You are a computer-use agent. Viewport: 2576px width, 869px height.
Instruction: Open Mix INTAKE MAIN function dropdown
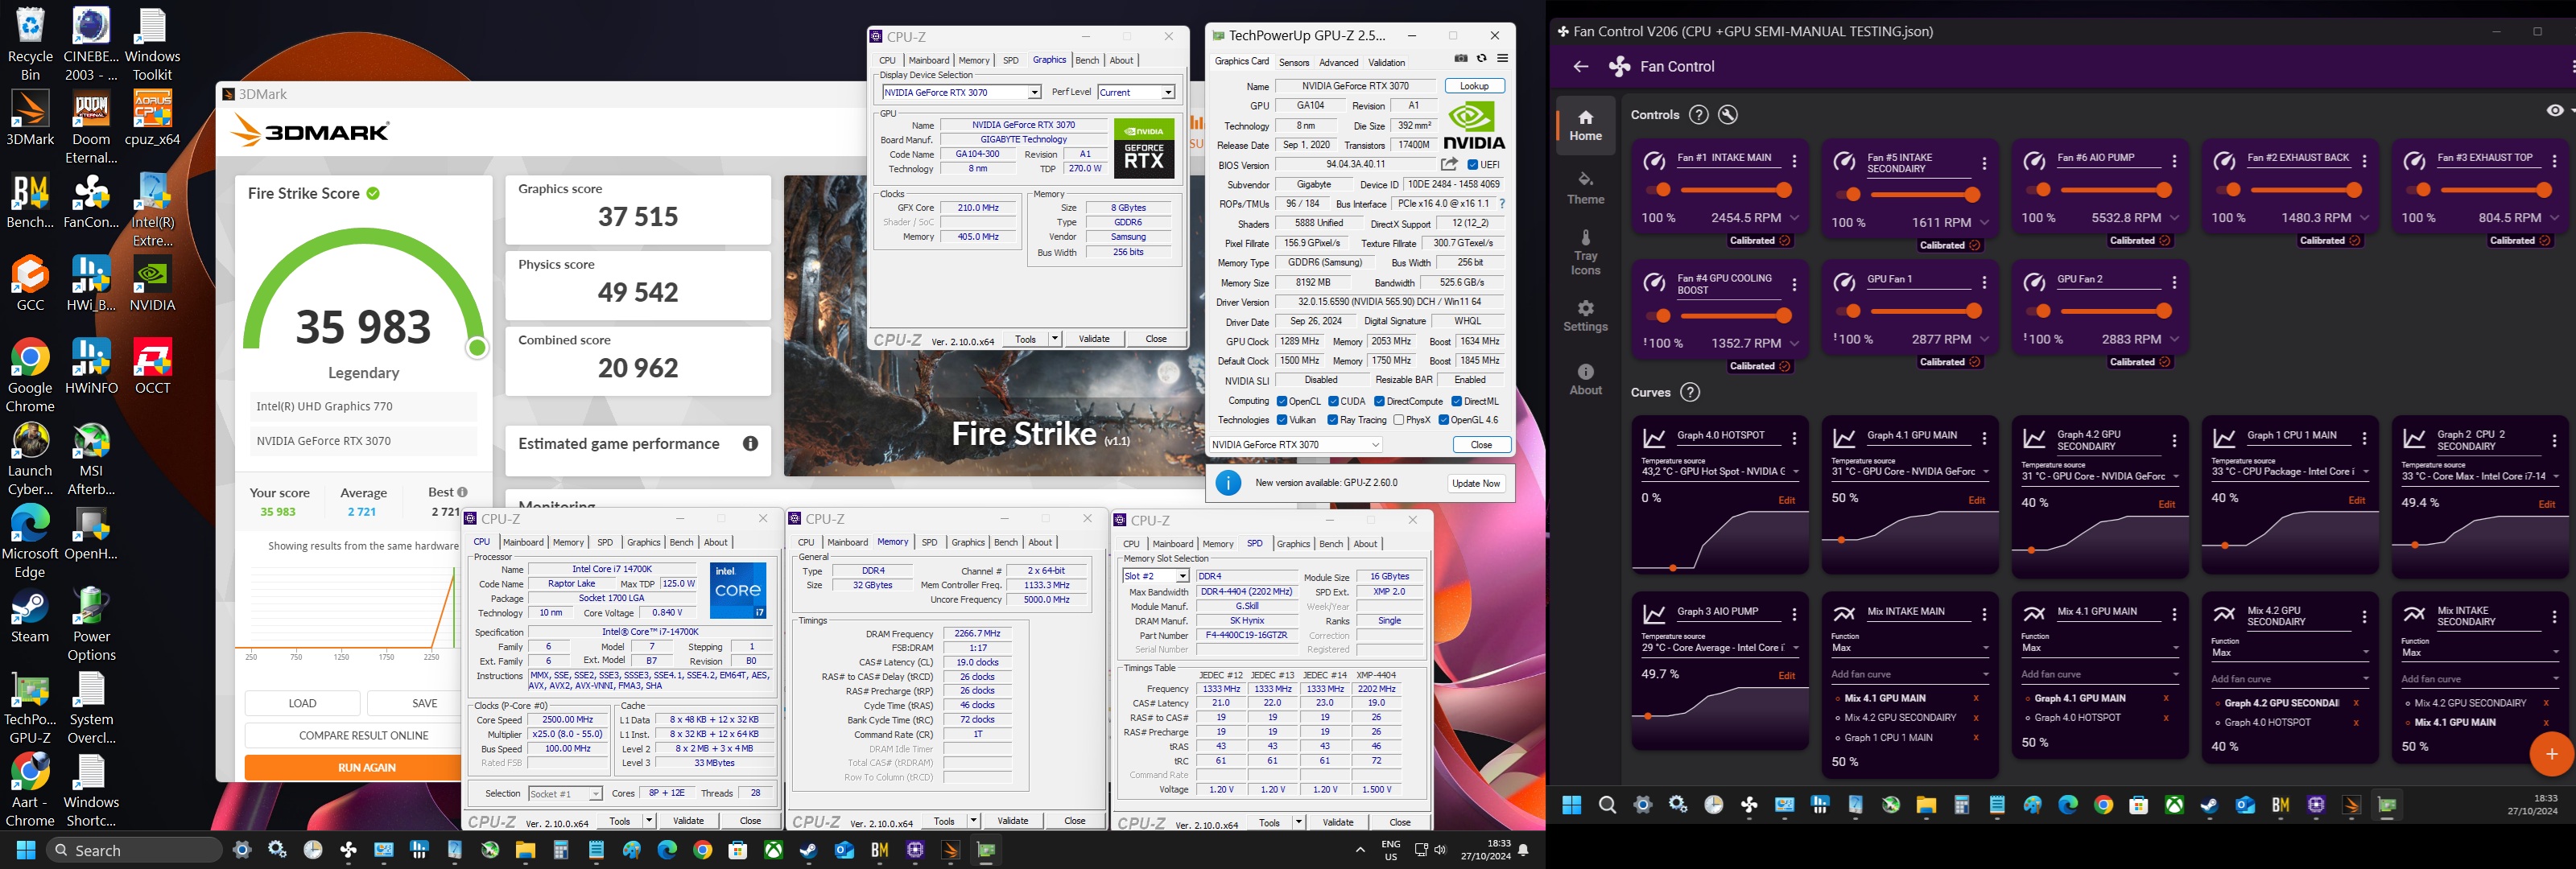click(x=1909, y=648)
